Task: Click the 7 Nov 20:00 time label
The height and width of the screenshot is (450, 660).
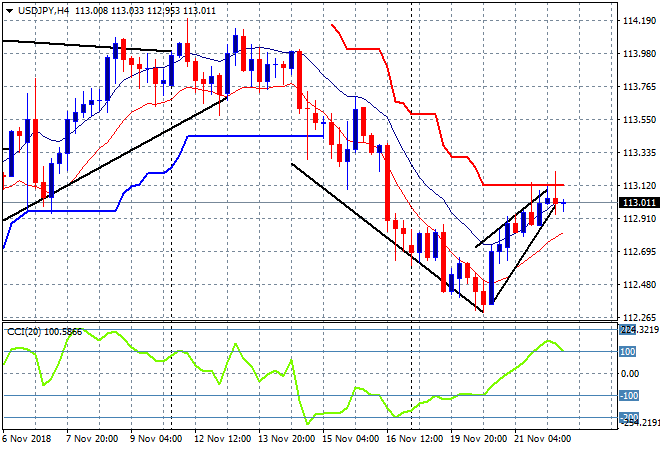Action: tap(92, 439)
